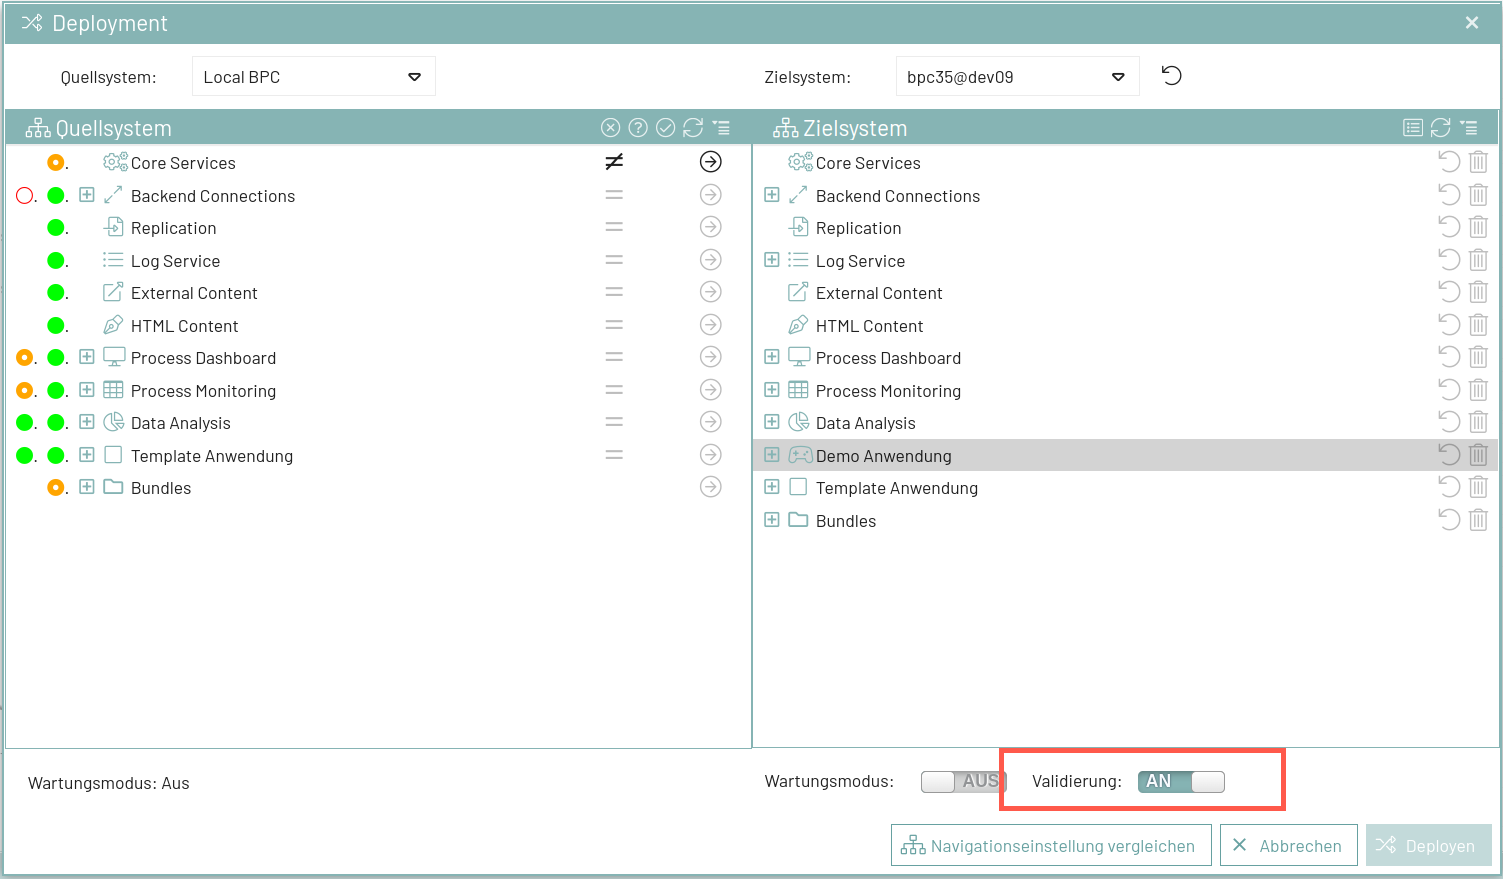The height and width of the screenshot is (879, 1503).
Task: Expand Data Analysis in Zielsystem
Action: pos(772,422)
